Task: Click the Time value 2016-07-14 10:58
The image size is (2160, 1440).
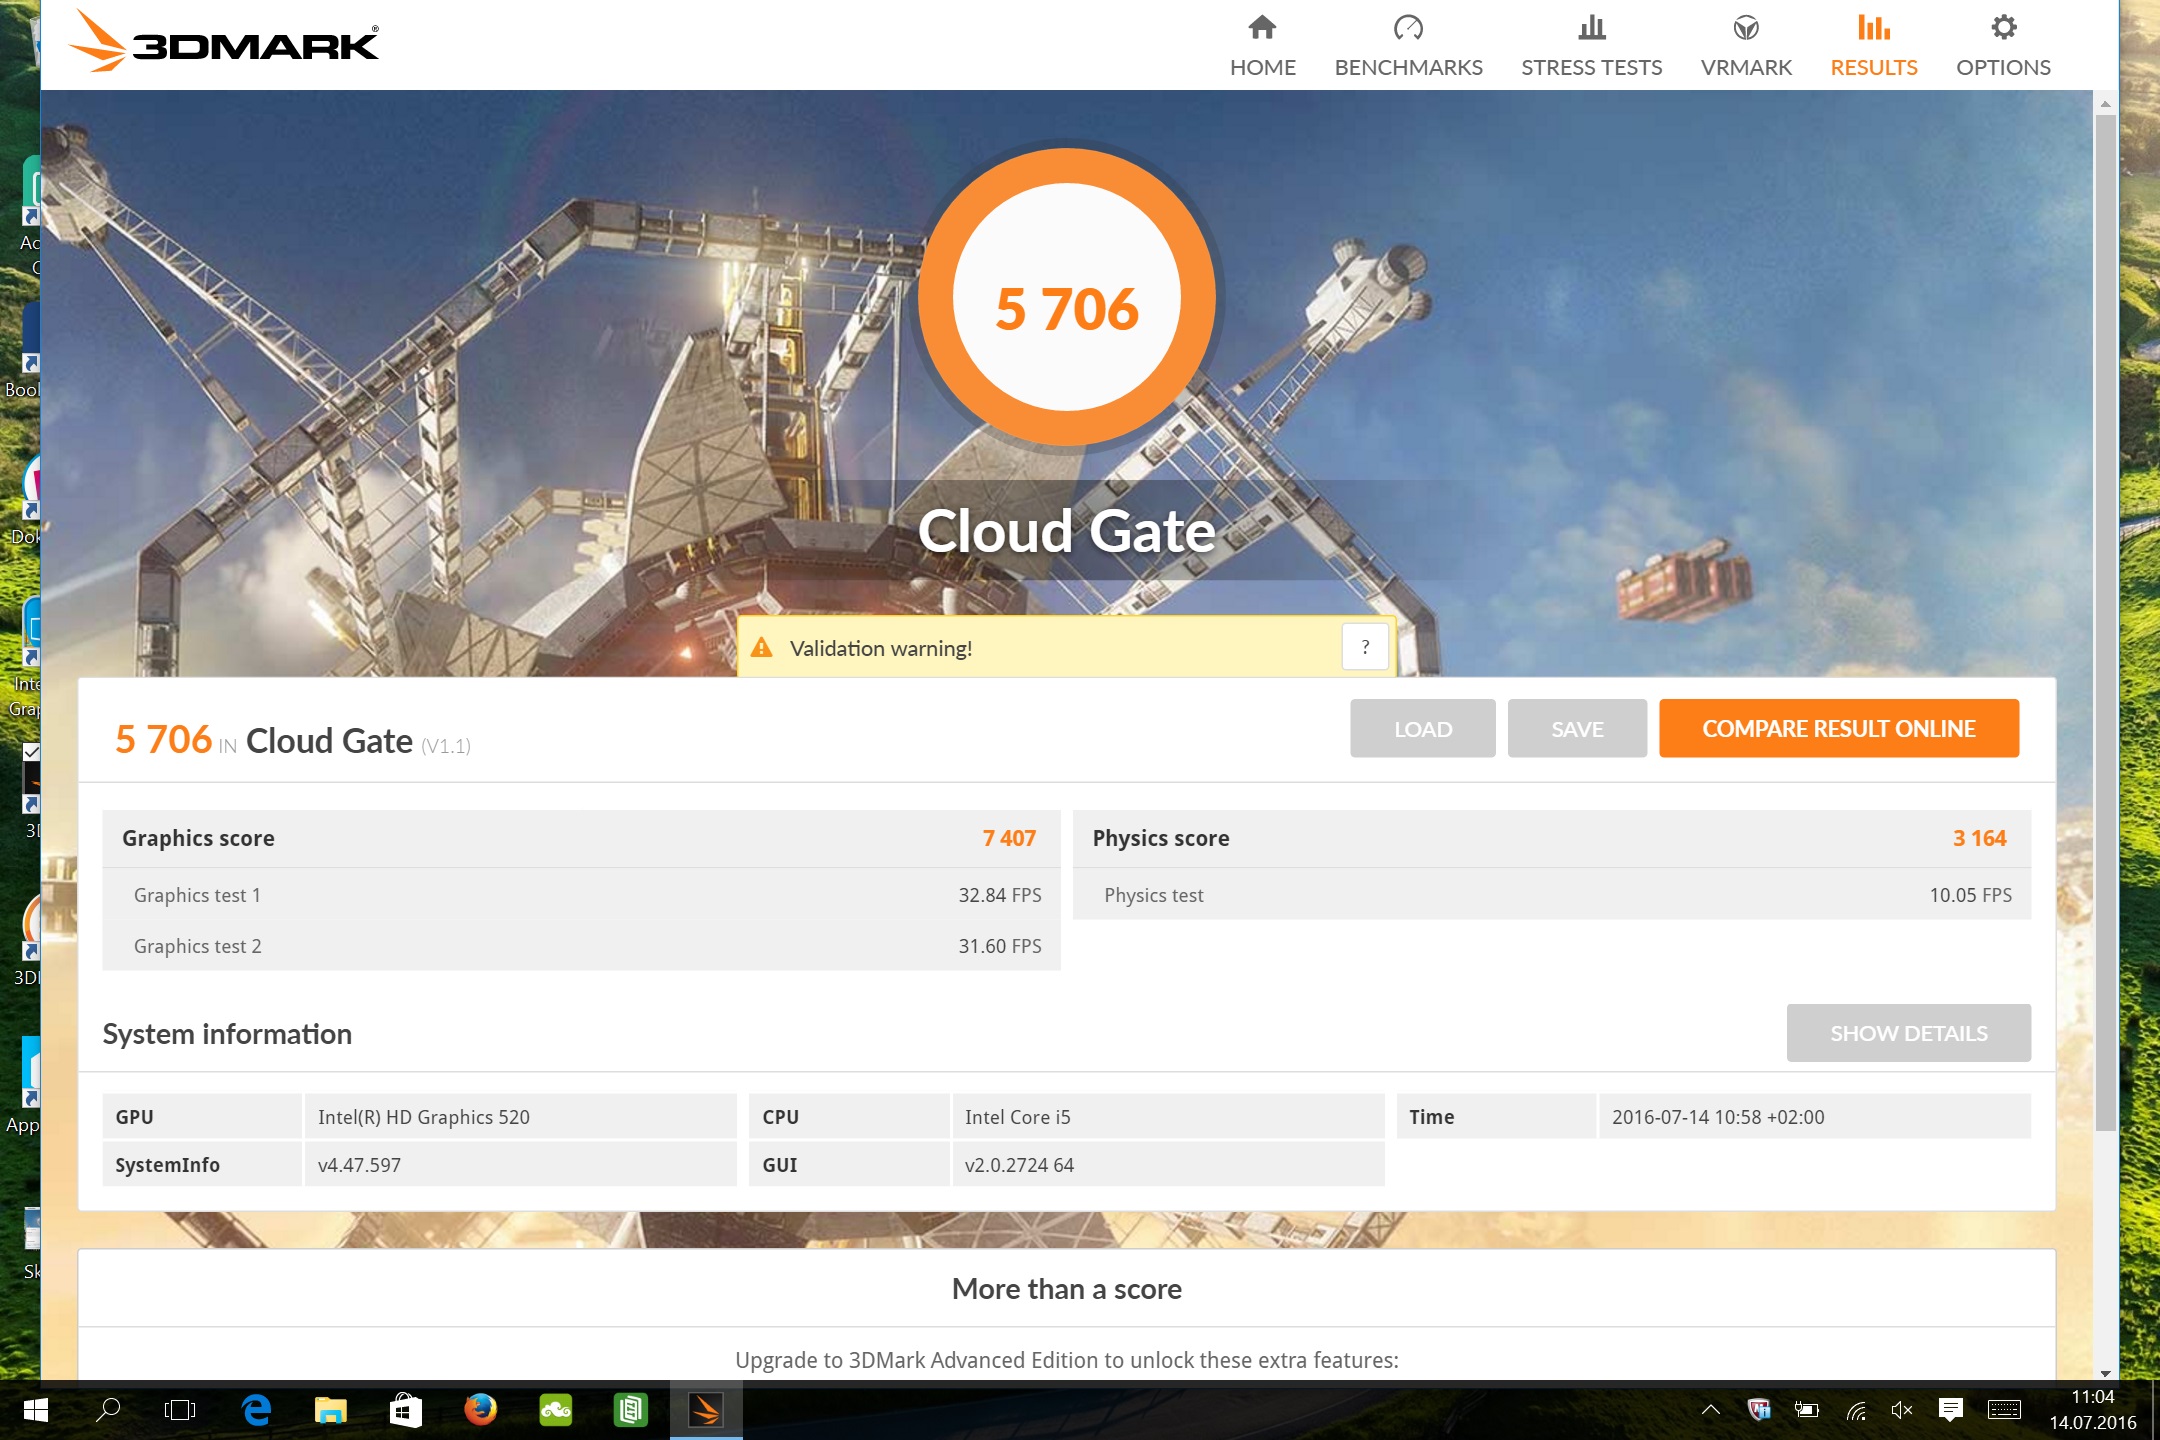Action: (1718, 1117)
